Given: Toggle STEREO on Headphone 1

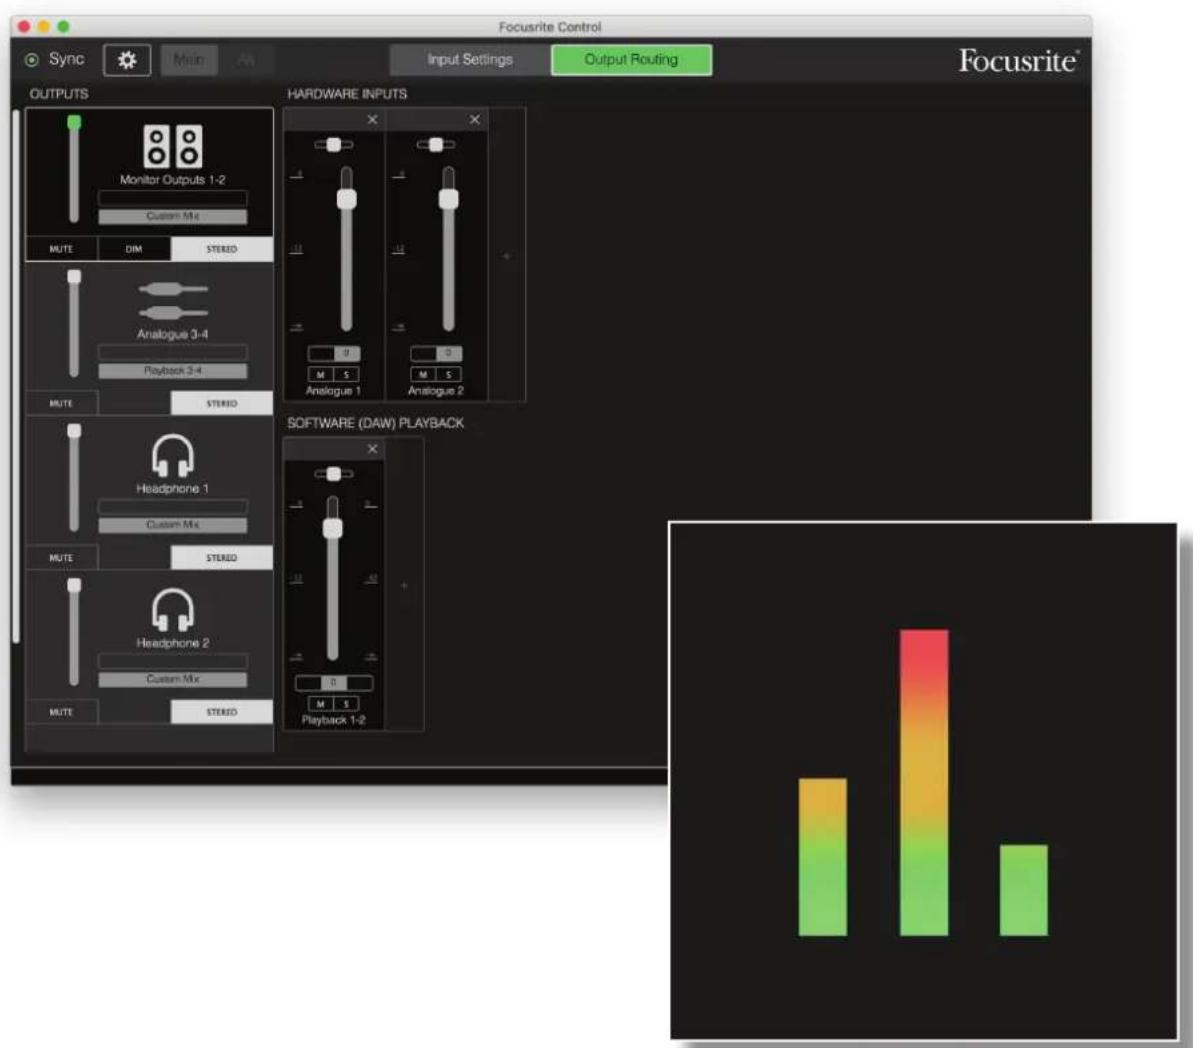Looking at the screenshot, I should tap(221, 558).
